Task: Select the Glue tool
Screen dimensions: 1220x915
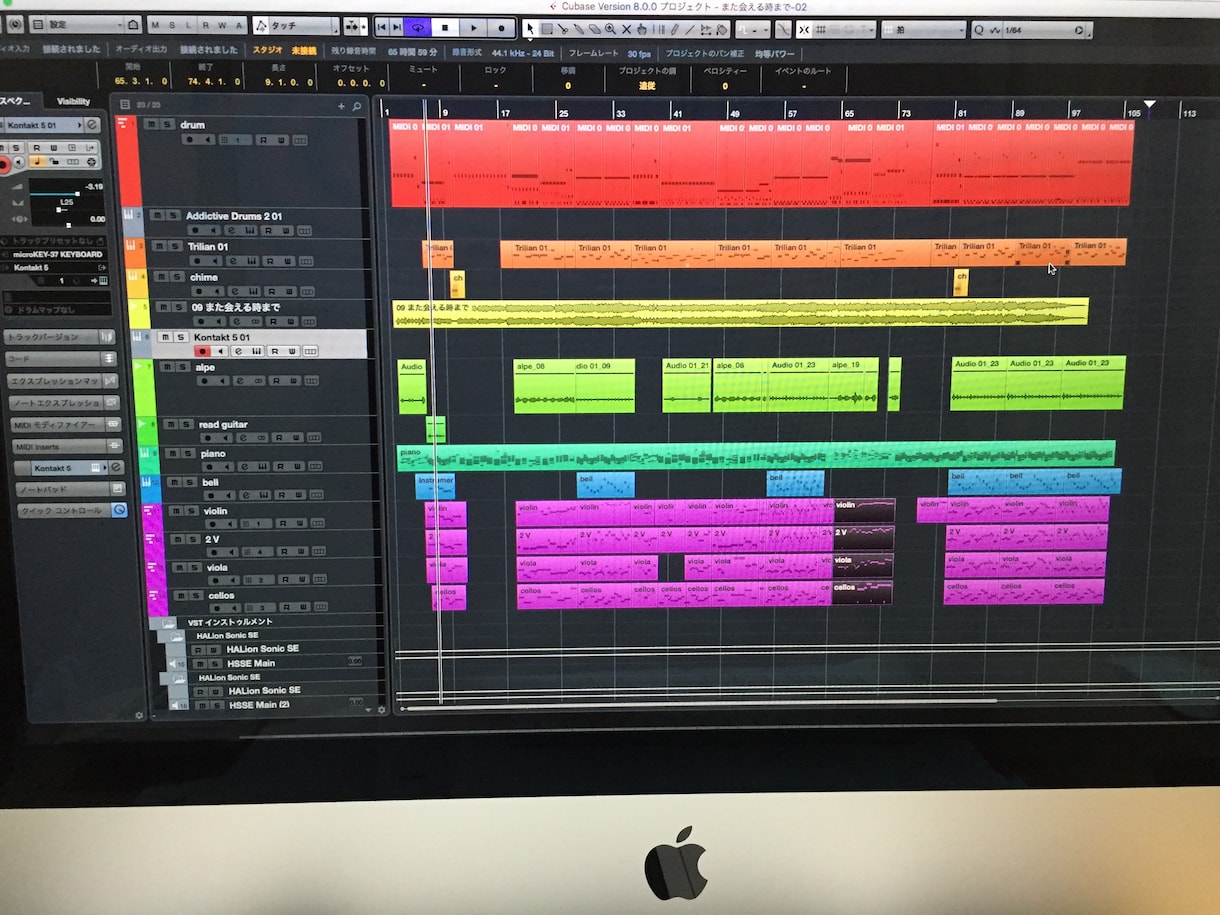Action: (579, 29)
